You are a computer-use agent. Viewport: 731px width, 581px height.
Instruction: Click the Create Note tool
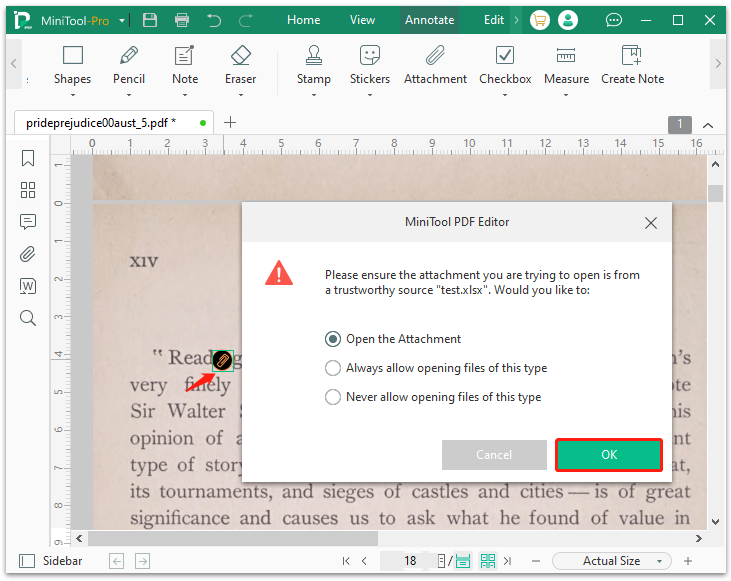pyautogui.click(x=632, y=66)
